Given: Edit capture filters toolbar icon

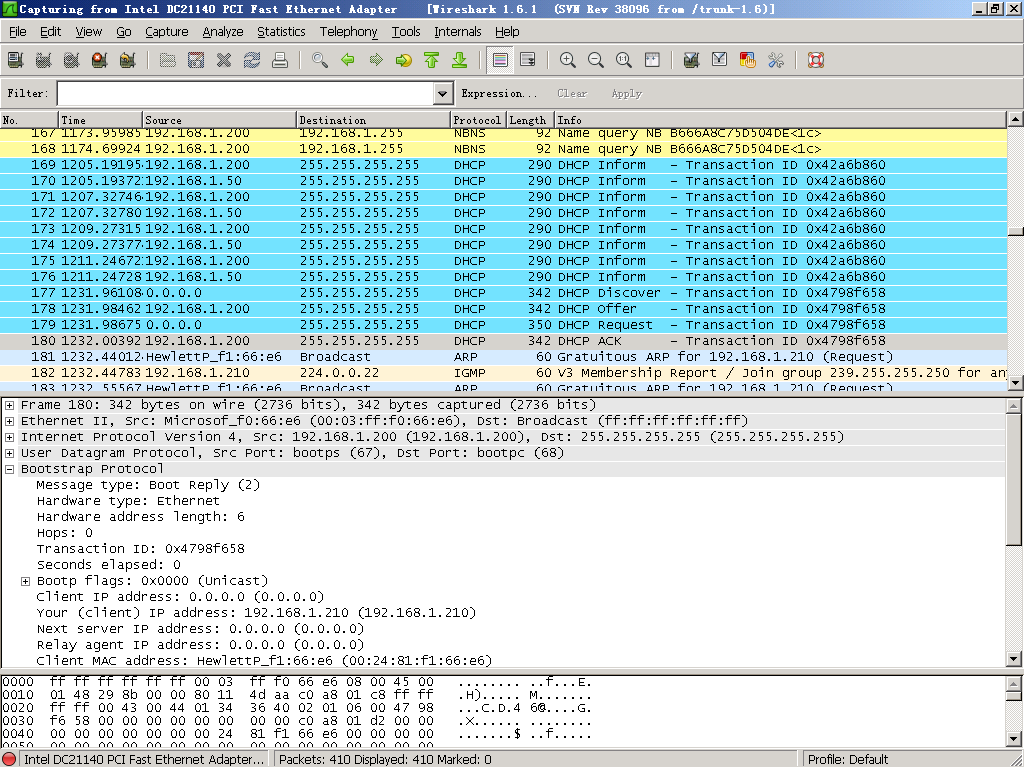Looking at the screenshot, I should click(x=692, y=60).
